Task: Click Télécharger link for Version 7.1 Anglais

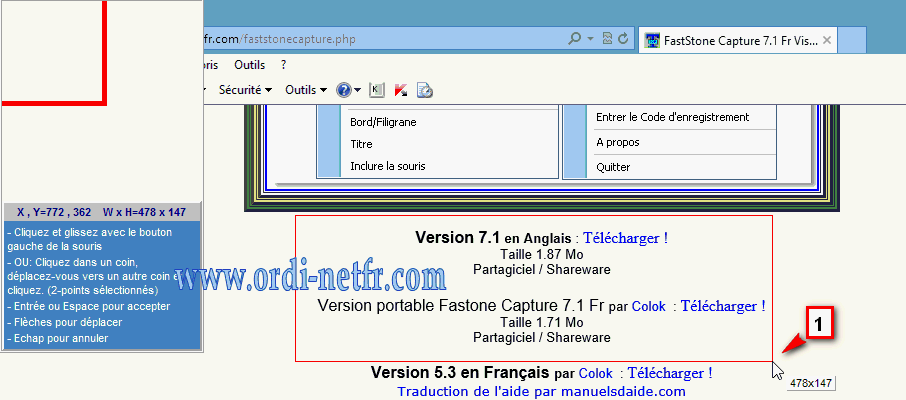Action: [x=625, y=238]
